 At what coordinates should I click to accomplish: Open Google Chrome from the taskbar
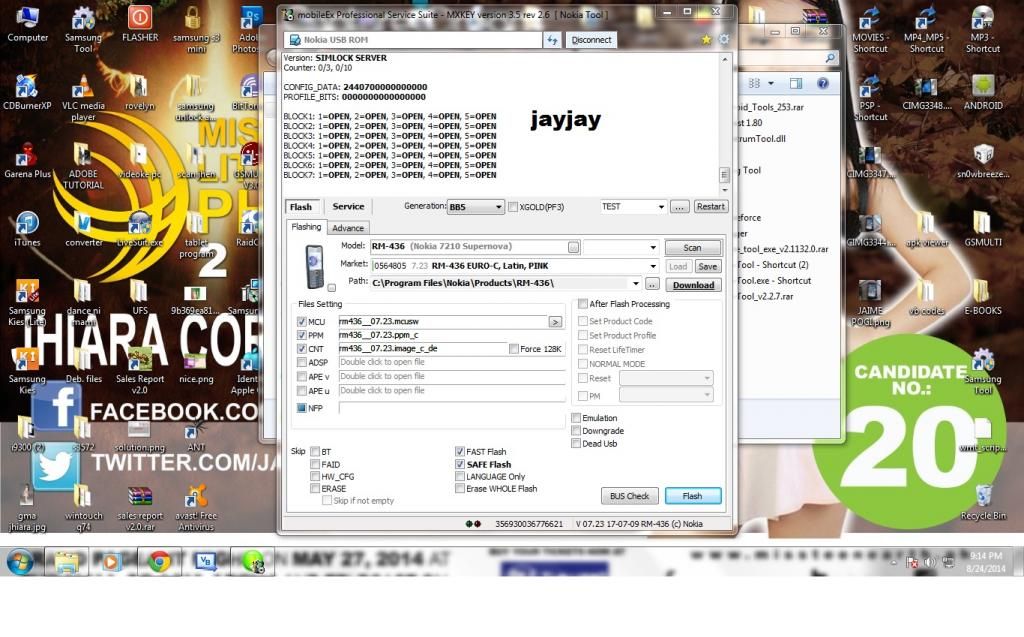point(158,561)
